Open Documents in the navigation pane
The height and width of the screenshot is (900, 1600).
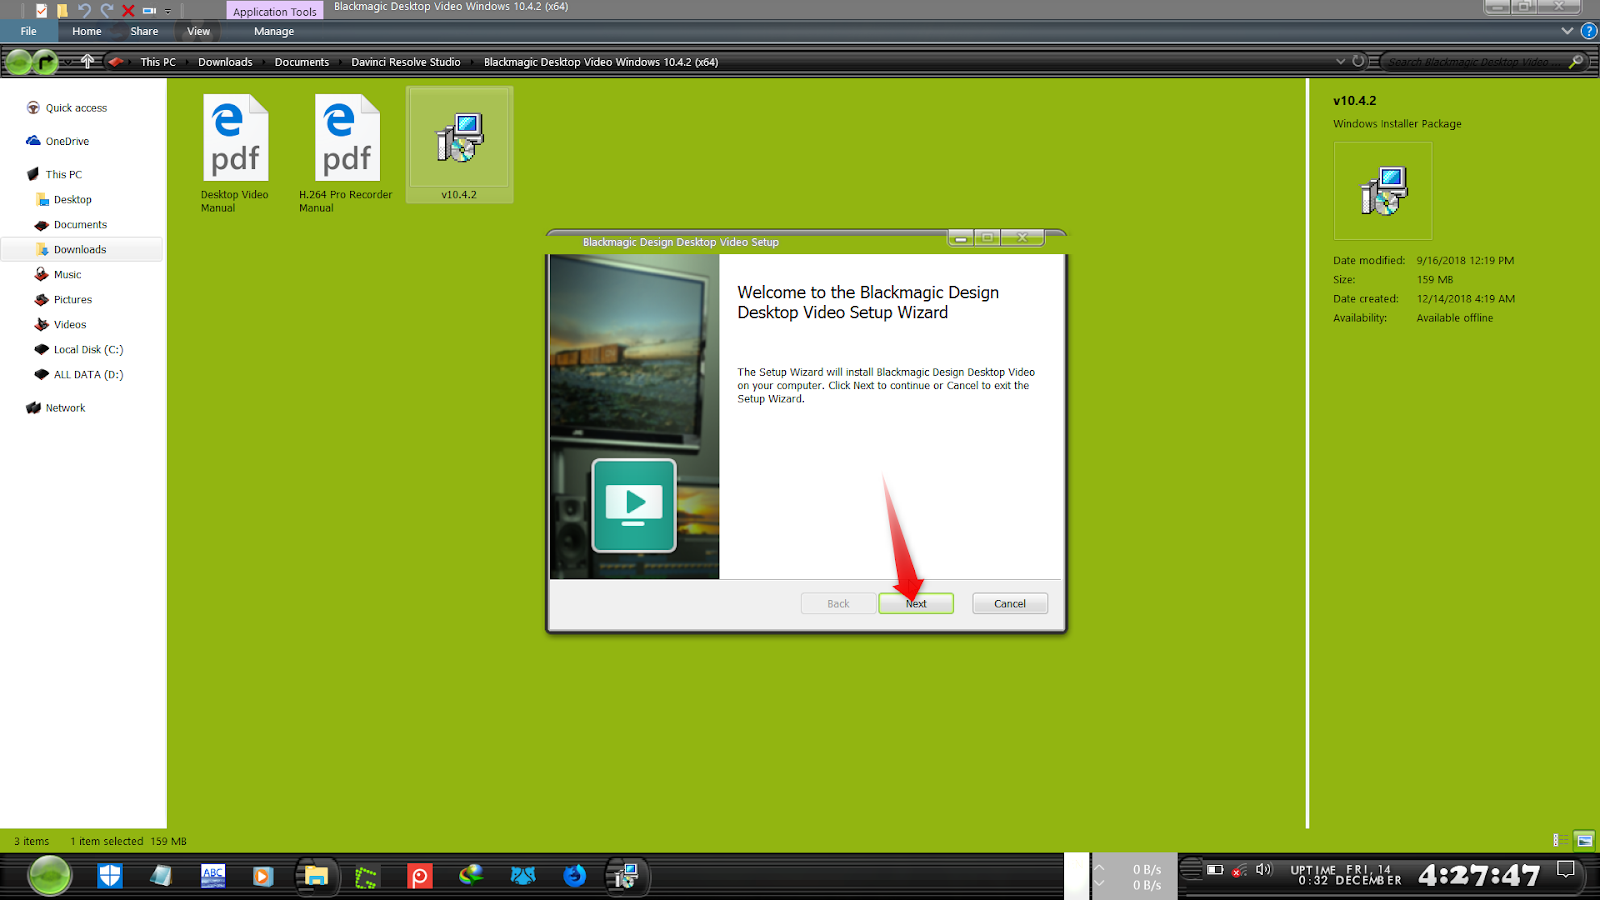(80, 224)
